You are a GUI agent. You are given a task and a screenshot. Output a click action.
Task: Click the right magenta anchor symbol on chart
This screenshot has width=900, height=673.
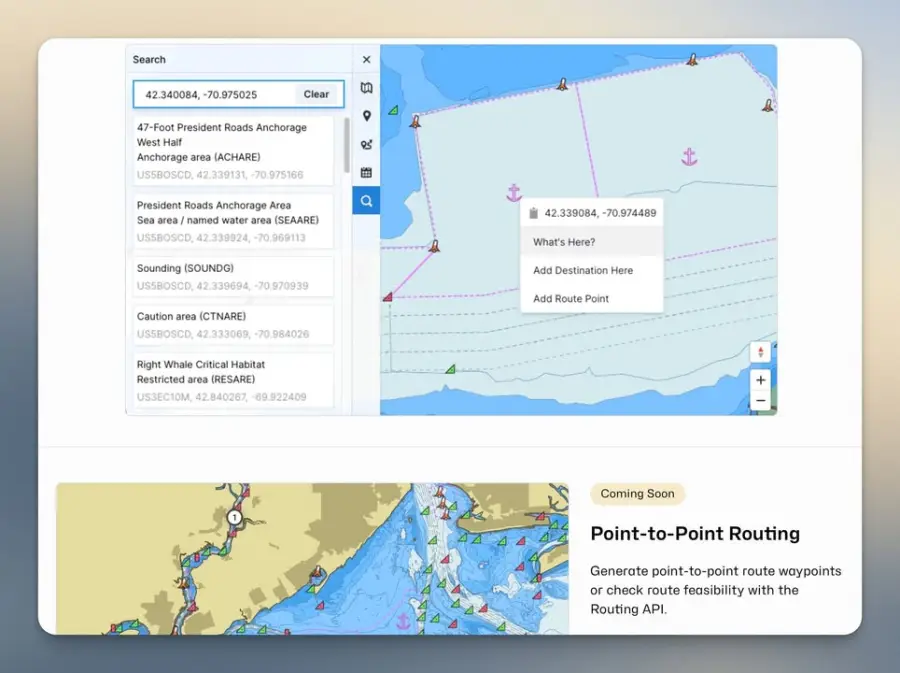(689, 157)
